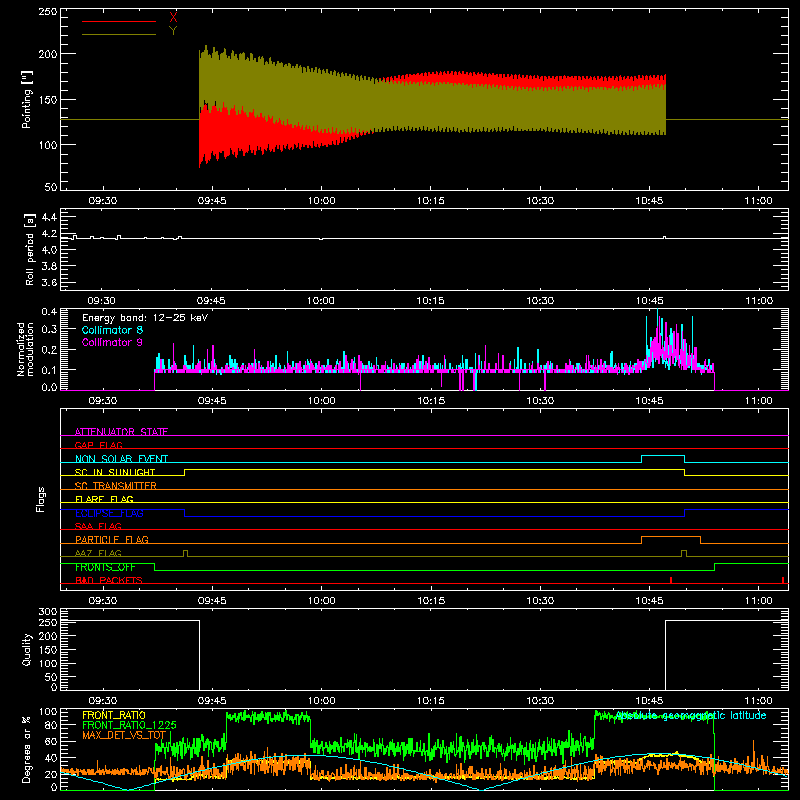This screenshot has width=800, height=800.
Task: Click the 10:45 time label under modulation plot
Action: click(x=649, y=401)
